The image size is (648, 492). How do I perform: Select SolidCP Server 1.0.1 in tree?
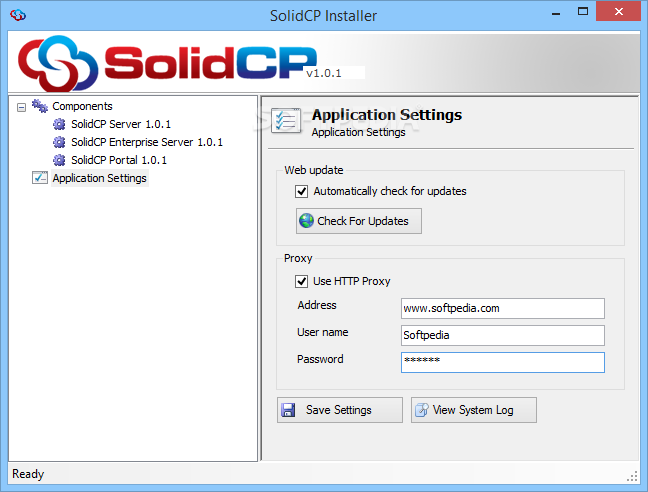coord(121,124)
